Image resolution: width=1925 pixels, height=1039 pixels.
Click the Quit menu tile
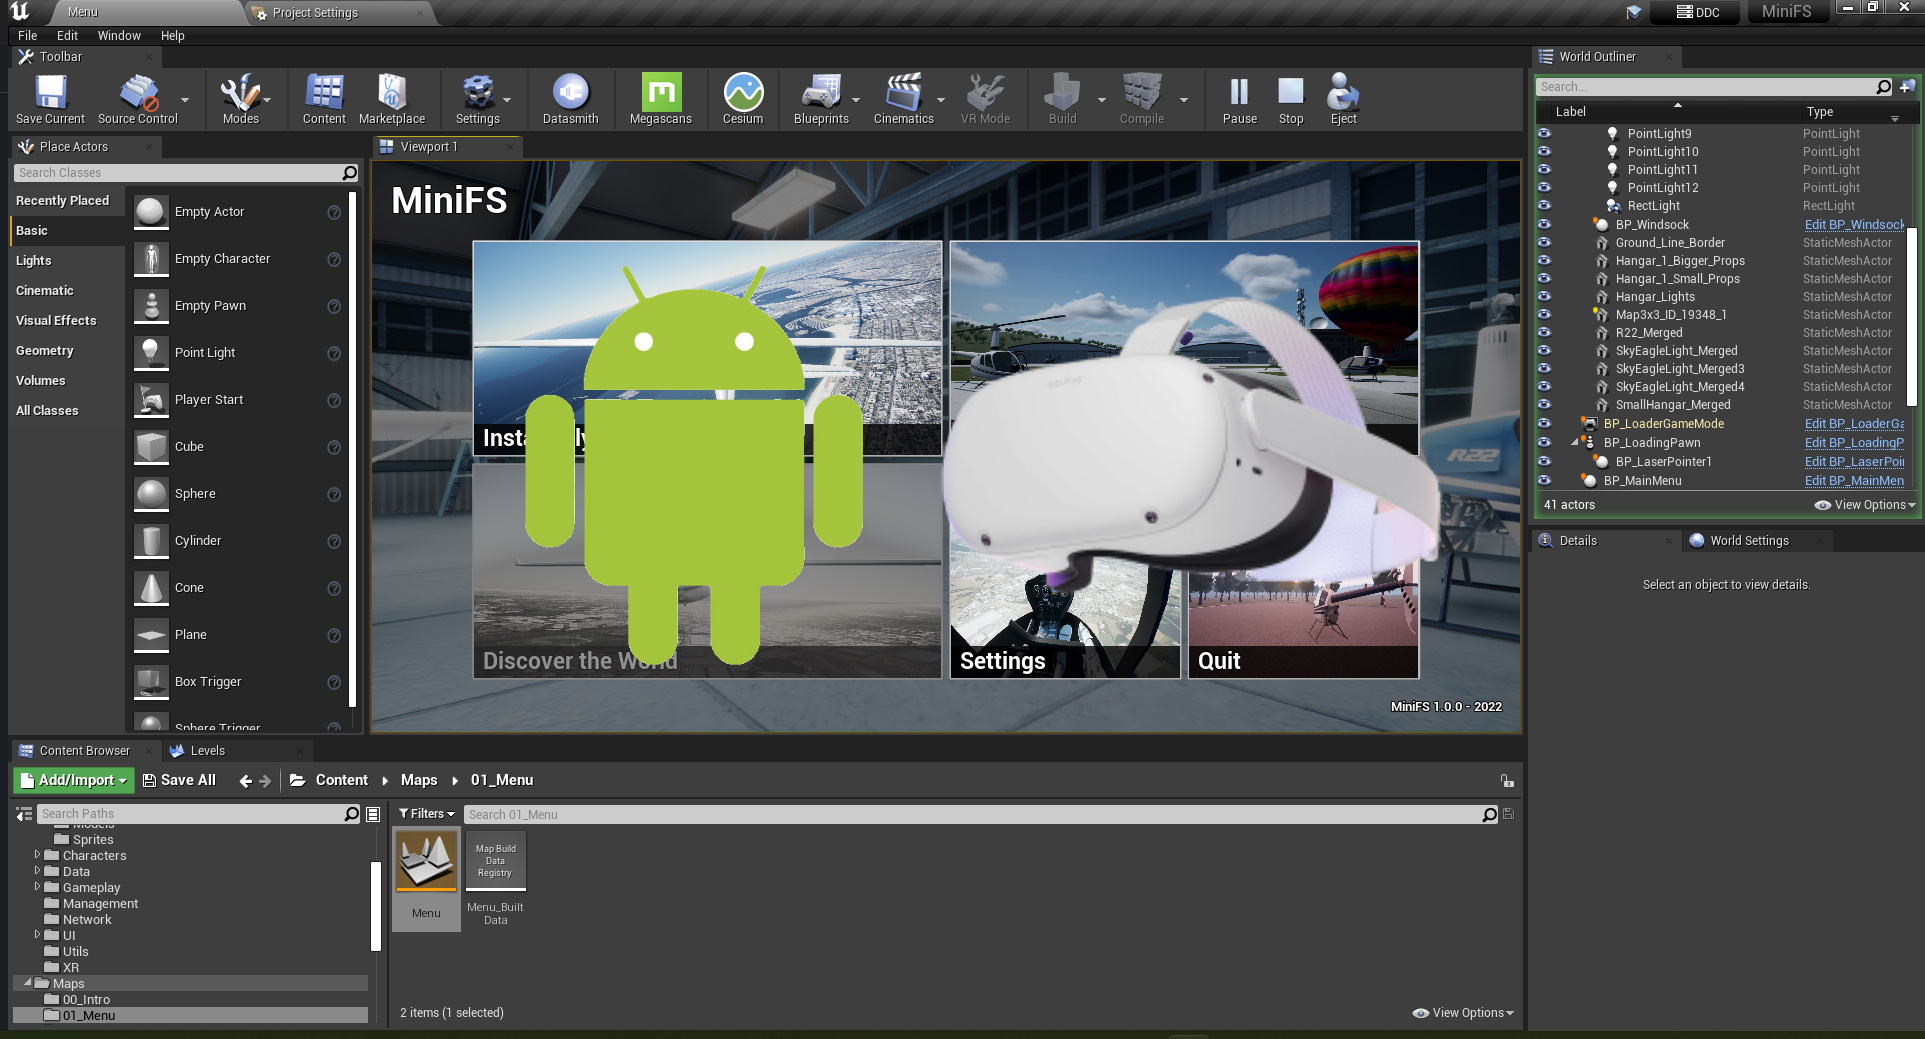pyautogui.click(x=1303, y=620)
